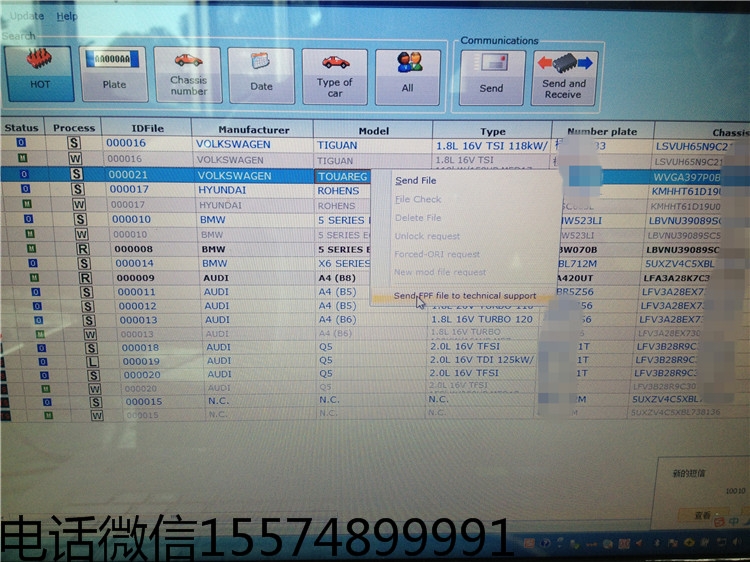Click the blue ROHENS model cell

[x=338, y=190]
